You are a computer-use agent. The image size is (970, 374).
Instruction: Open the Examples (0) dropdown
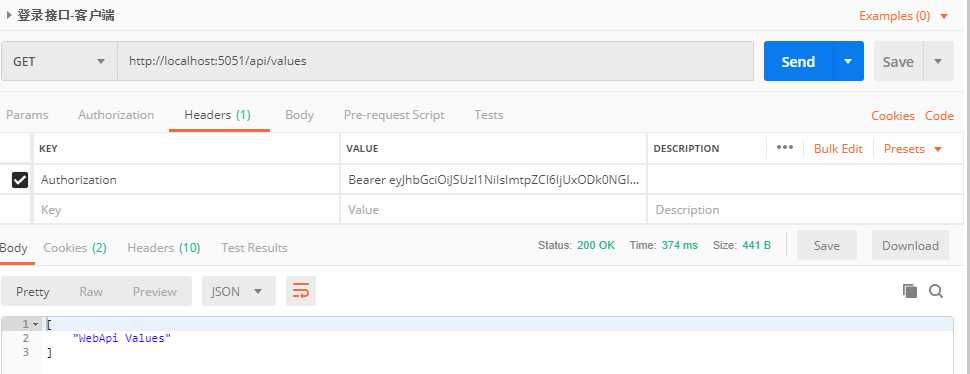pyautogui.click(x=903, y=16)
